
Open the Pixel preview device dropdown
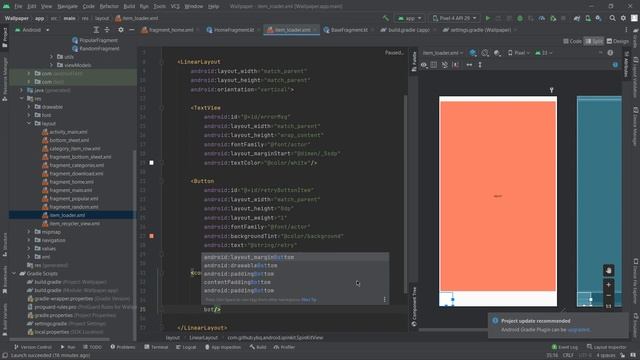tap(519, 53)
